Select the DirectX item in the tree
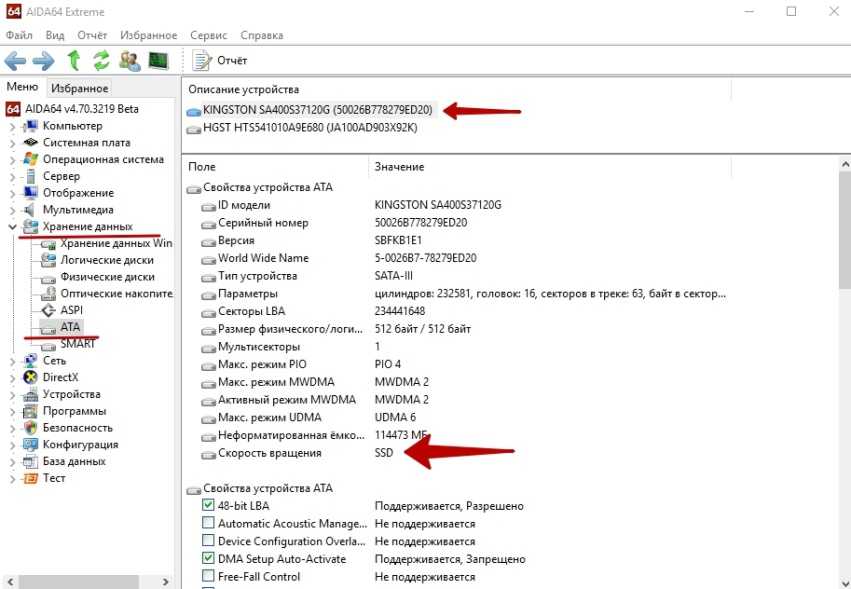The image size is (851, 589). point(60,377)
